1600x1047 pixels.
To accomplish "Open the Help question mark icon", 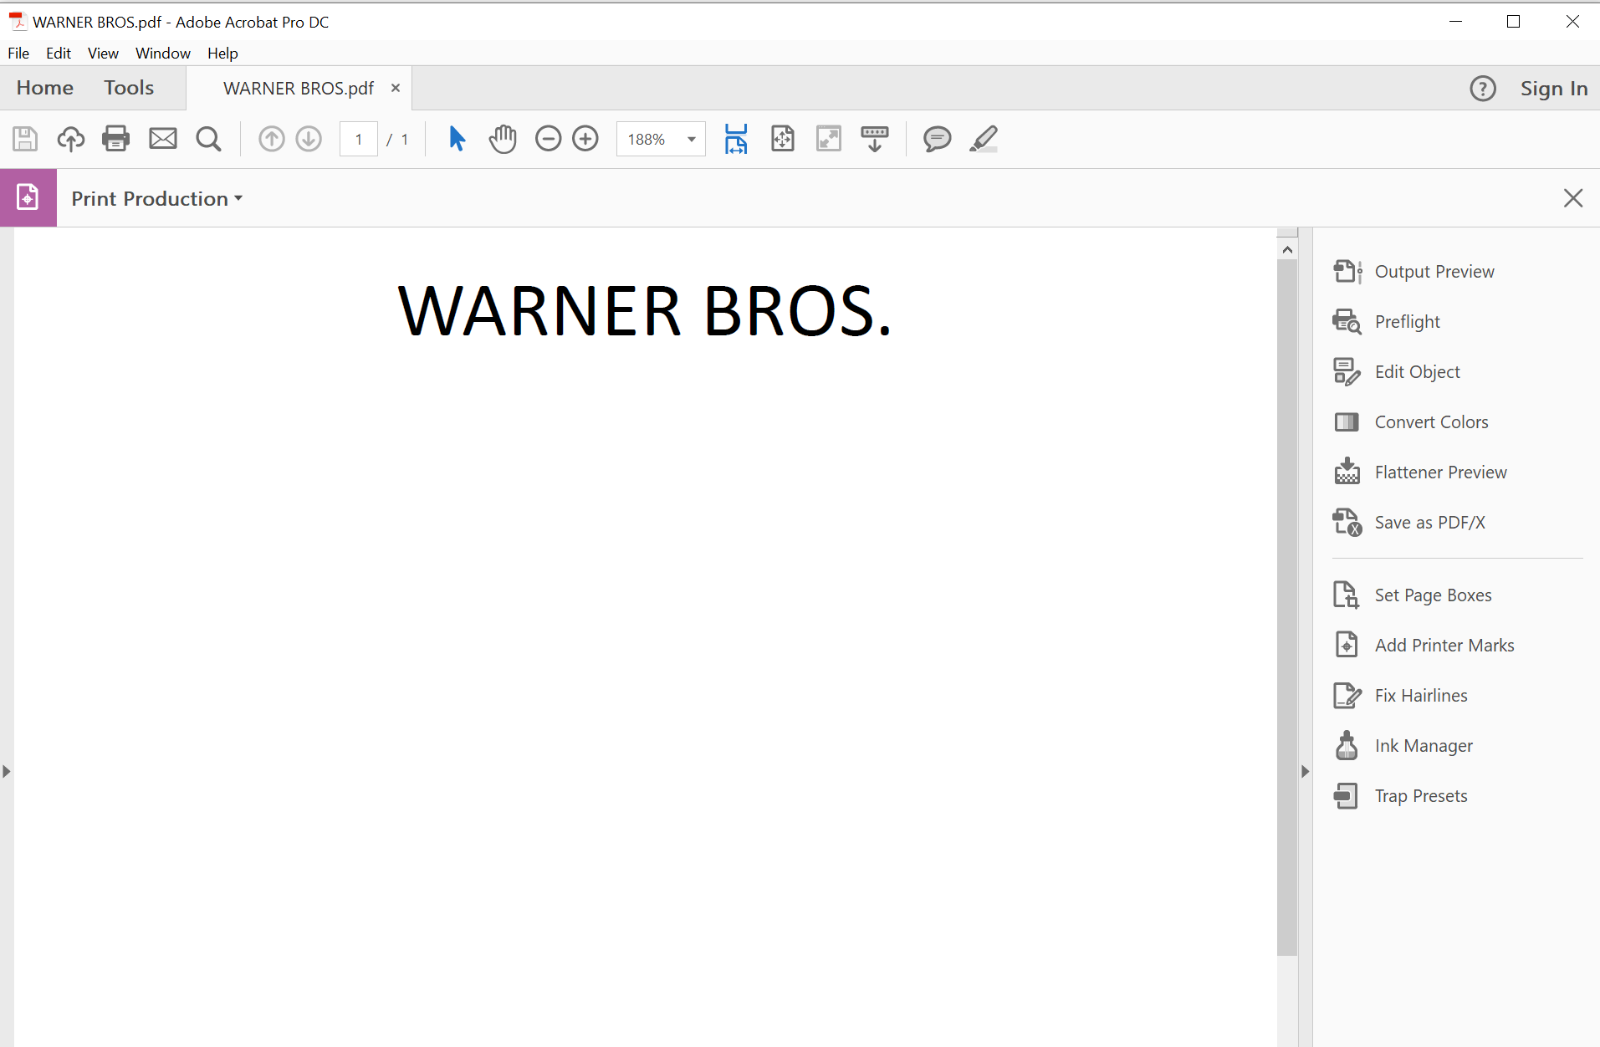I will [1483, 89].
